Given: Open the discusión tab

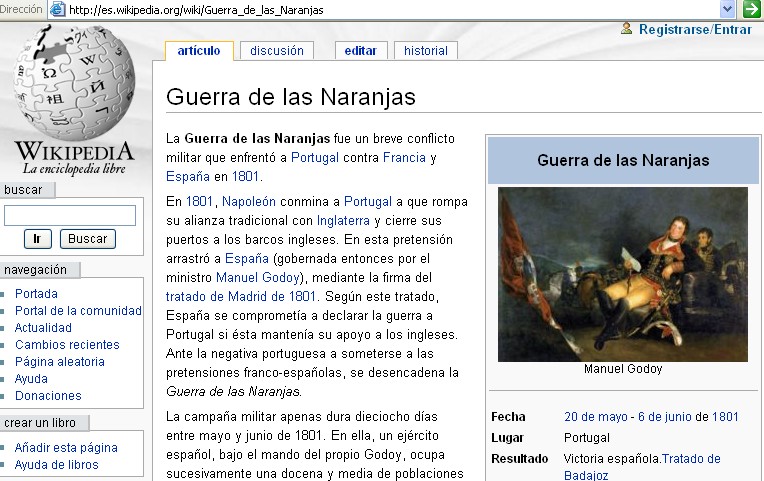Looking at the screenshot, I should (277, 51).
